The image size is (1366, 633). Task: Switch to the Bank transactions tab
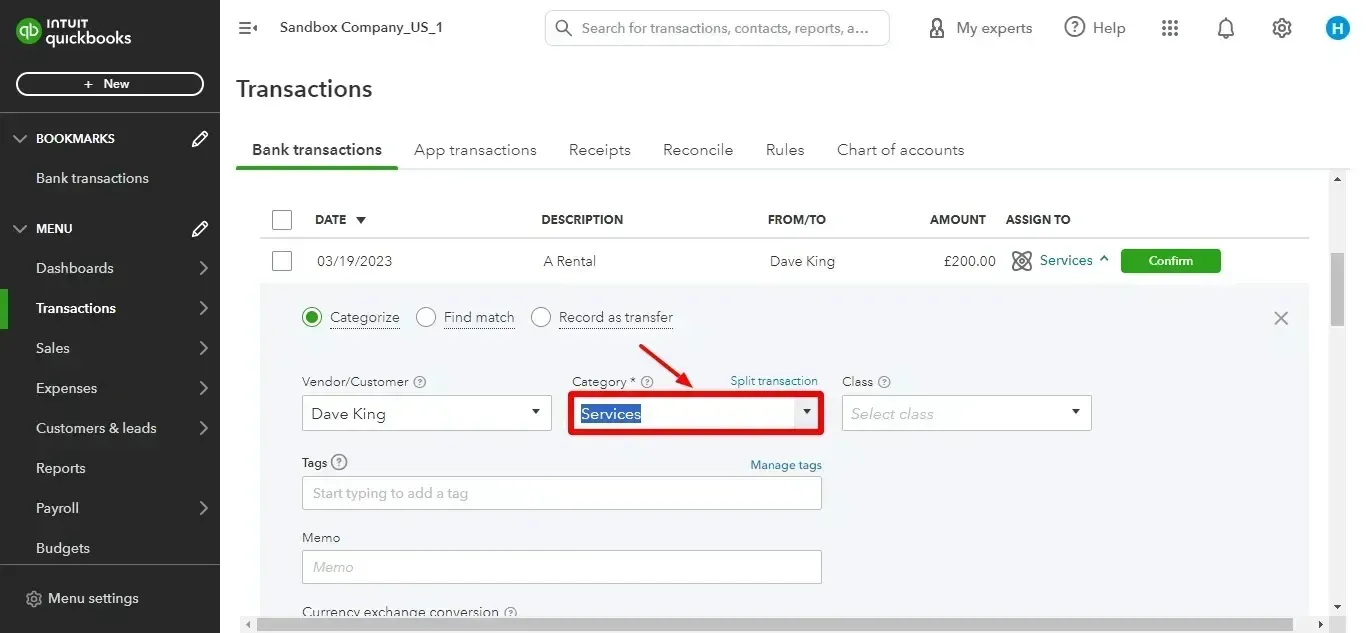coord(317,150)
